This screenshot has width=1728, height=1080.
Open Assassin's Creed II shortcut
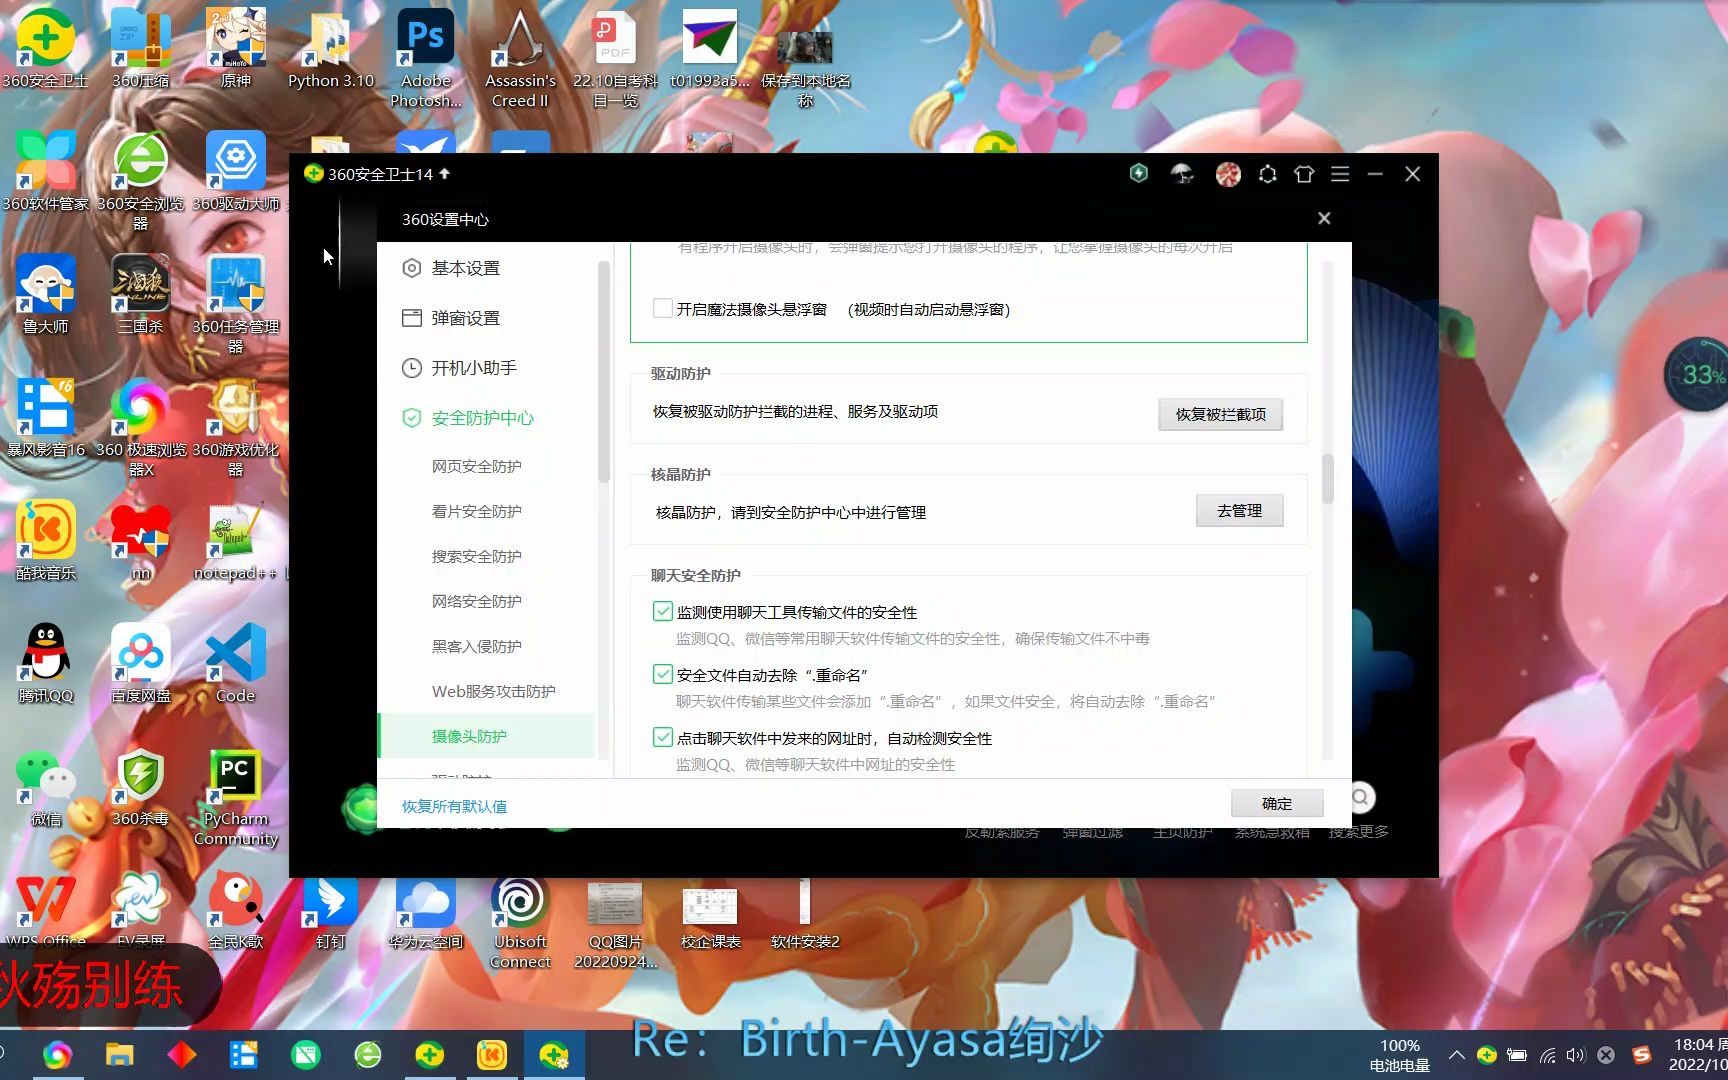coord(520,58)
